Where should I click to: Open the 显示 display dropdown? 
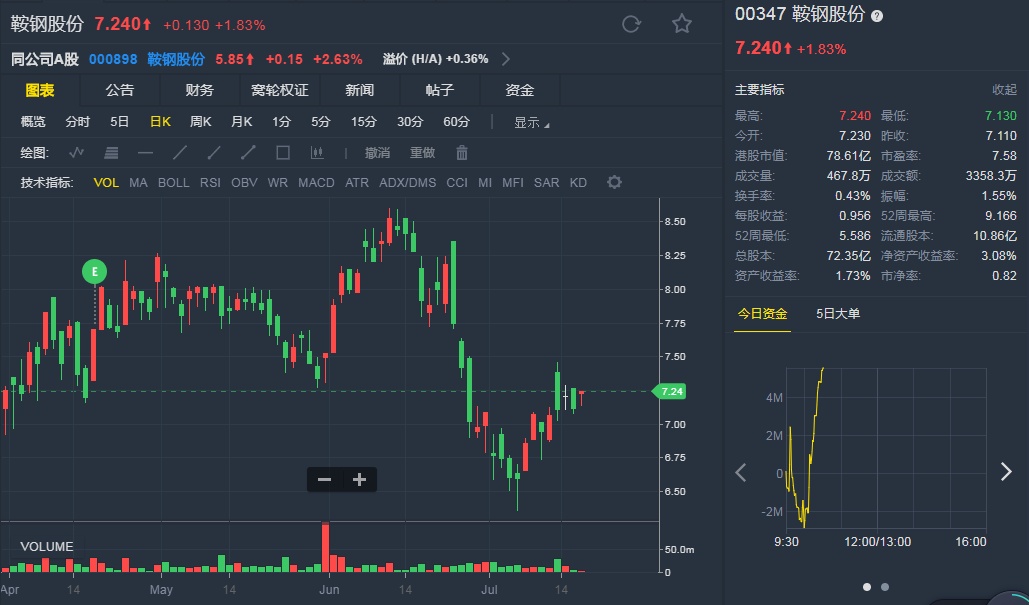tap(531, 122)
